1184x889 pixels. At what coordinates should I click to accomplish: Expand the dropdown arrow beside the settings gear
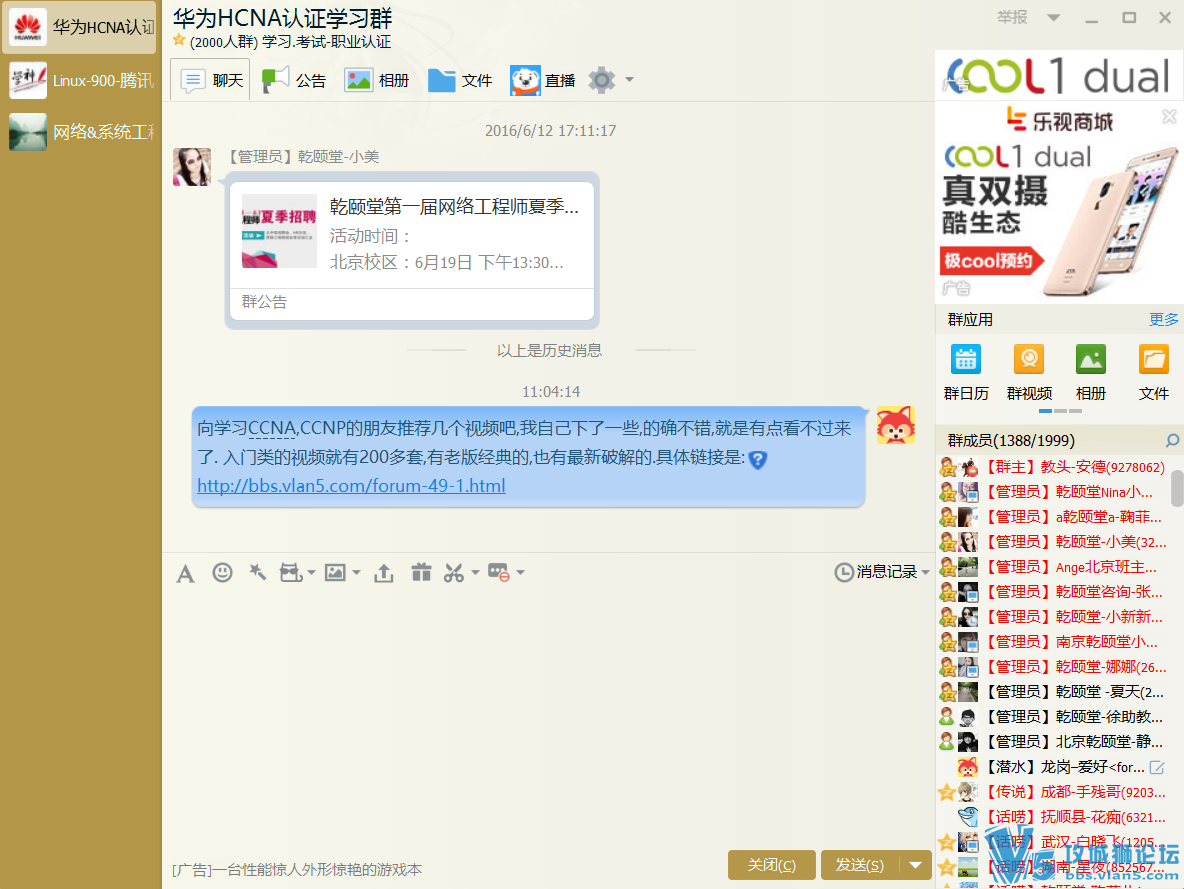pyautogui.click(x=629, y=80)
